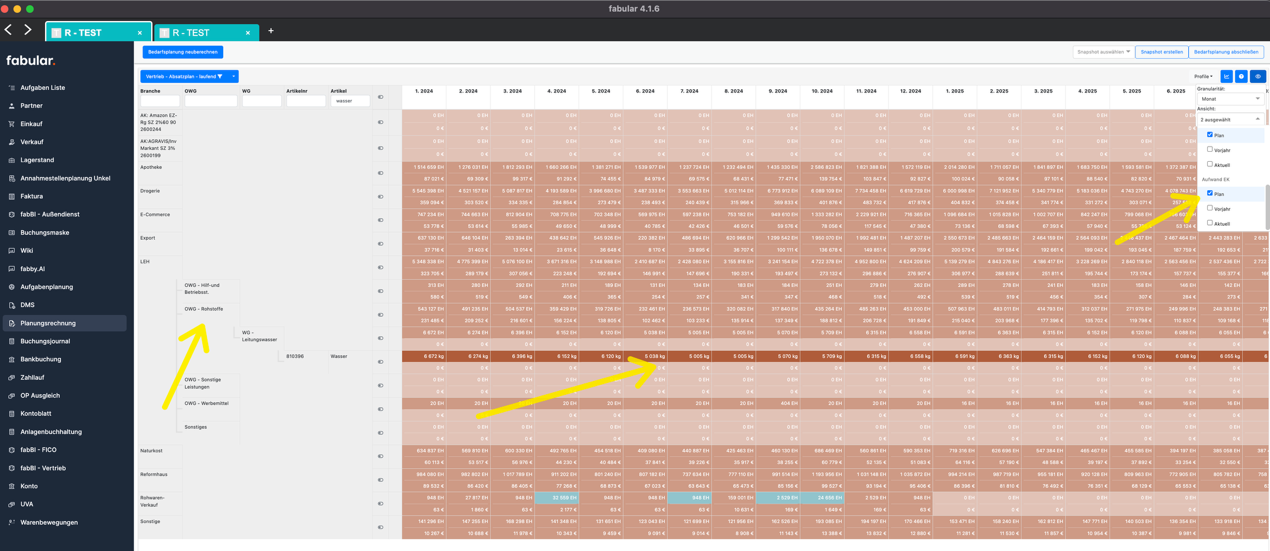Viewport: 1270px width, 551px height.
Task: Open the Profile dropdown menu
Action: tap(1203, 76)
